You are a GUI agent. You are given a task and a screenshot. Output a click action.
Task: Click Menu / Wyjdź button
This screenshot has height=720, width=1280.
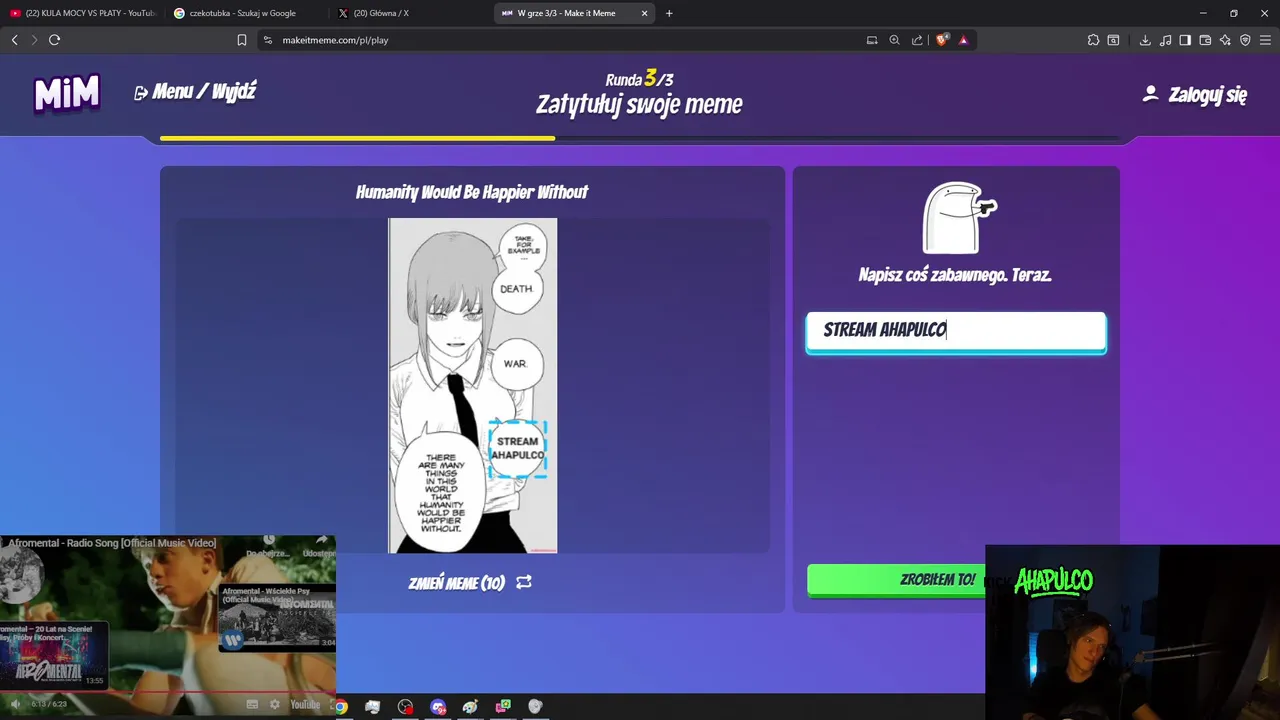195,92
